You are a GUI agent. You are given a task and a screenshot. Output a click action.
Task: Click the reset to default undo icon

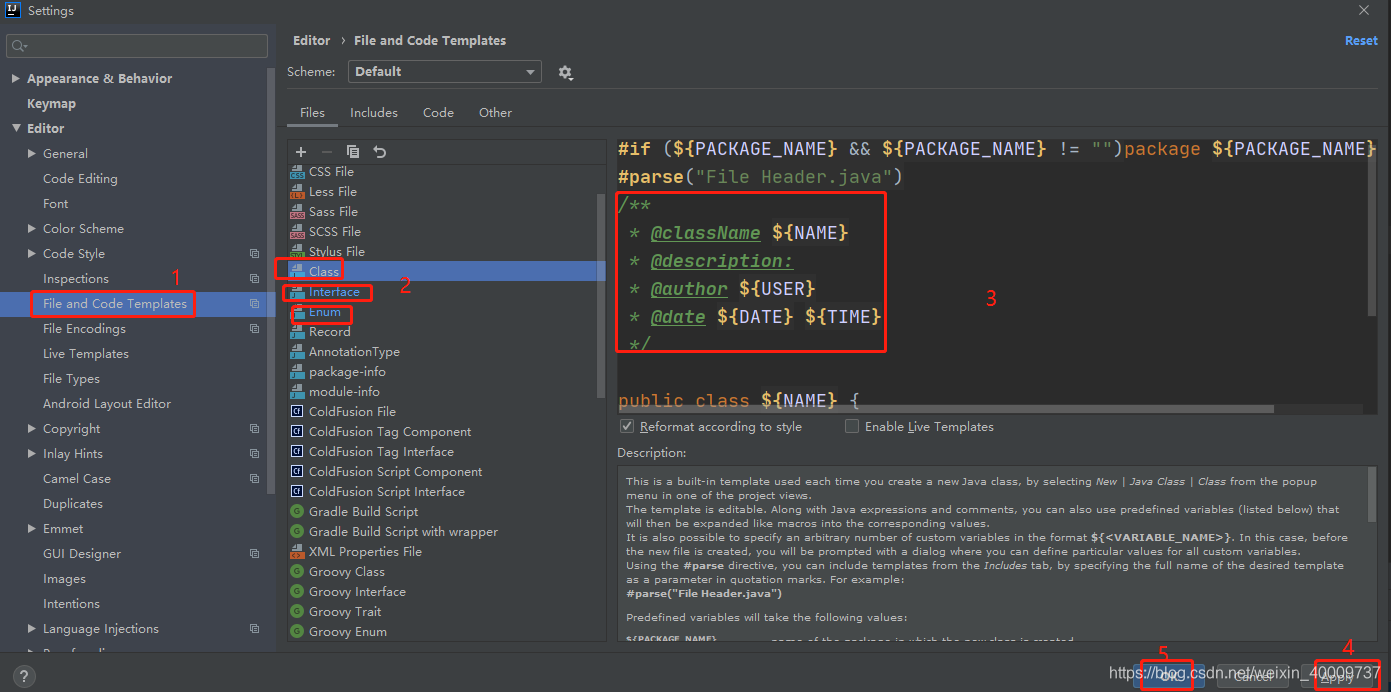(380, 152)
